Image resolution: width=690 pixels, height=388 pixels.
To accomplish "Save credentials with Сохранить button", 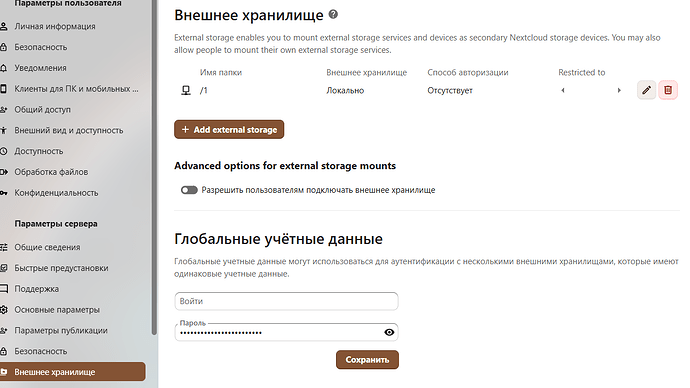I will [367, 359].
